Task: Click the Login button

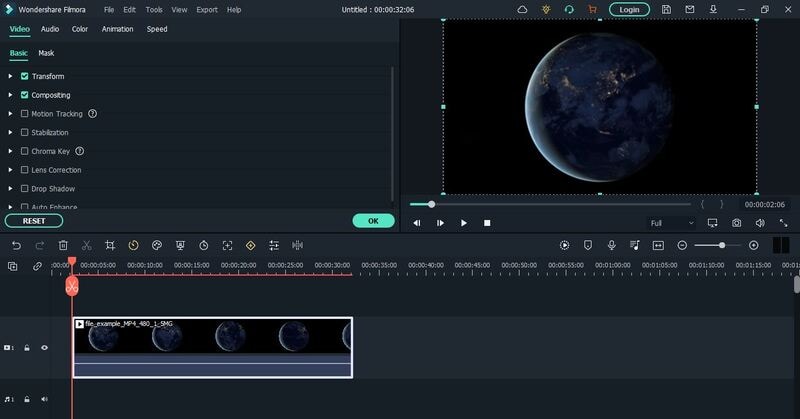Action: click(x=629, y=10)
